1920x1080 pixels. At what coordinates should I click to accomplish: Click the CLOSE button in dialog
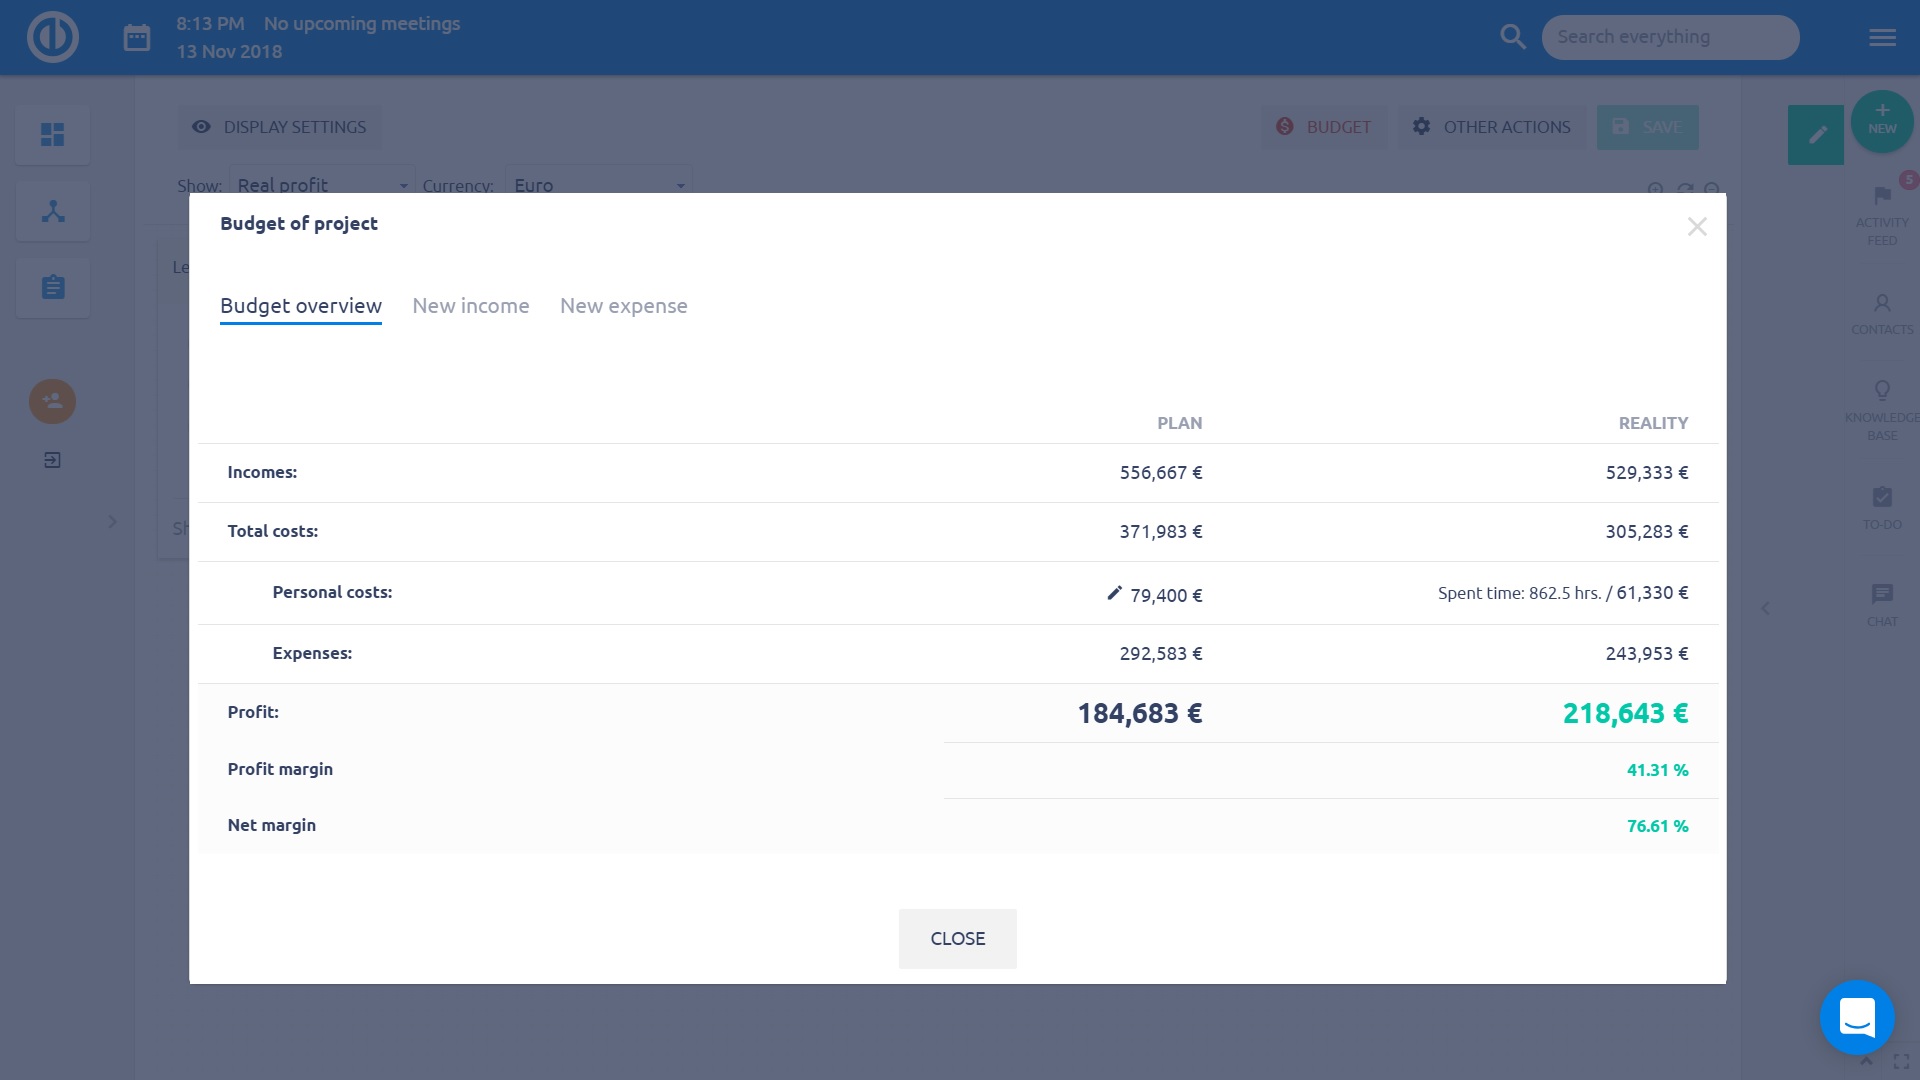(958, 939)
